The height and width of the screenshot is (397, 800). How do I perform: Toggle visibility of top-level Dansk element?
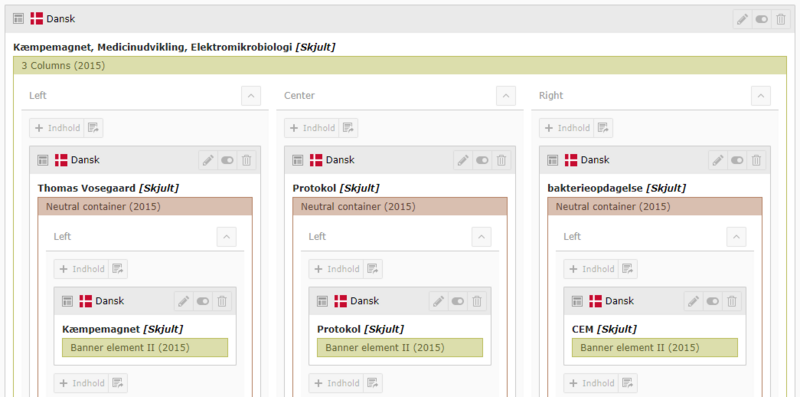[762, 19]
